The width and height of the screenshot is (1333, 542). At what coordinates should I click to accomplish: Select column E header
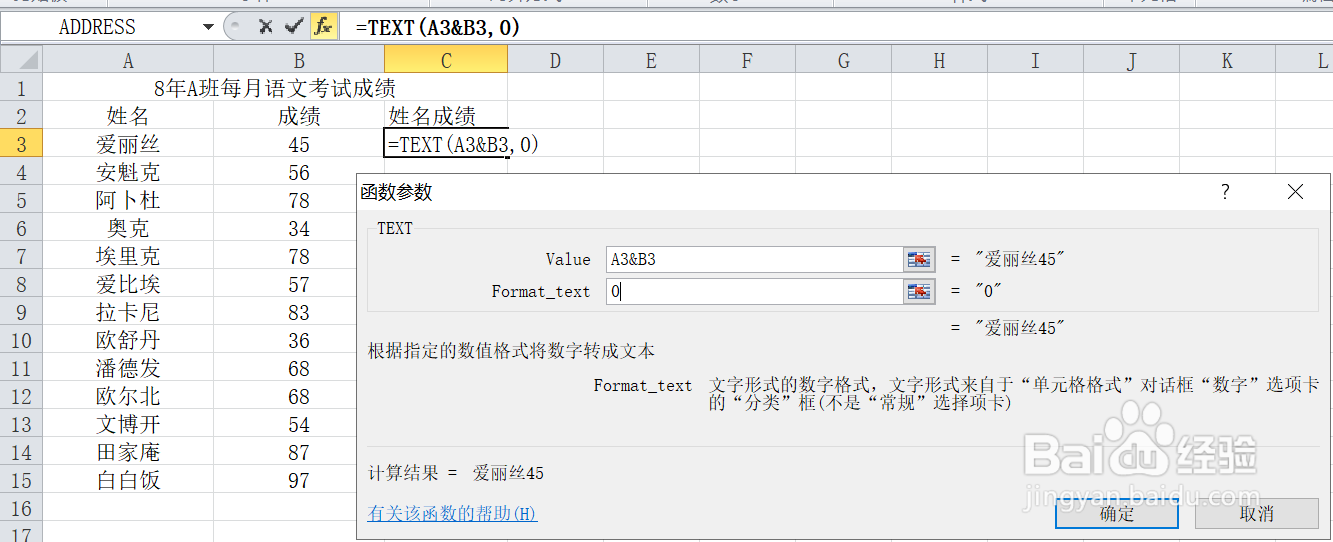pos(651,61)
